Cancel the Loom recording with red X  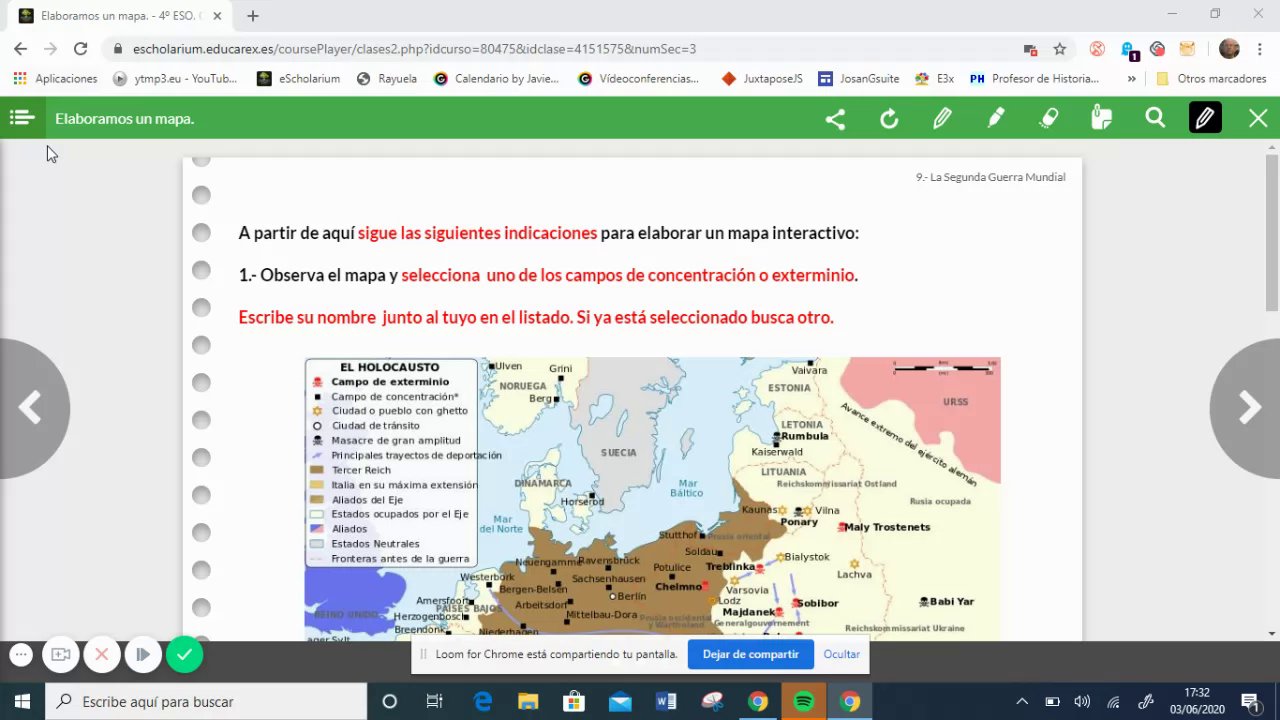101,655
